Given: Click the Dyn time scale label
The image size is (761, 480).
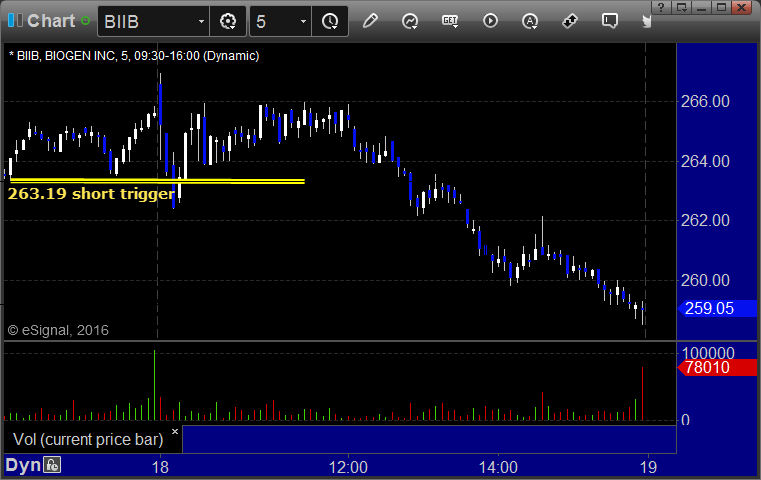Looking at the screenshot, I should pyautogui.click(x=23, y=465).
